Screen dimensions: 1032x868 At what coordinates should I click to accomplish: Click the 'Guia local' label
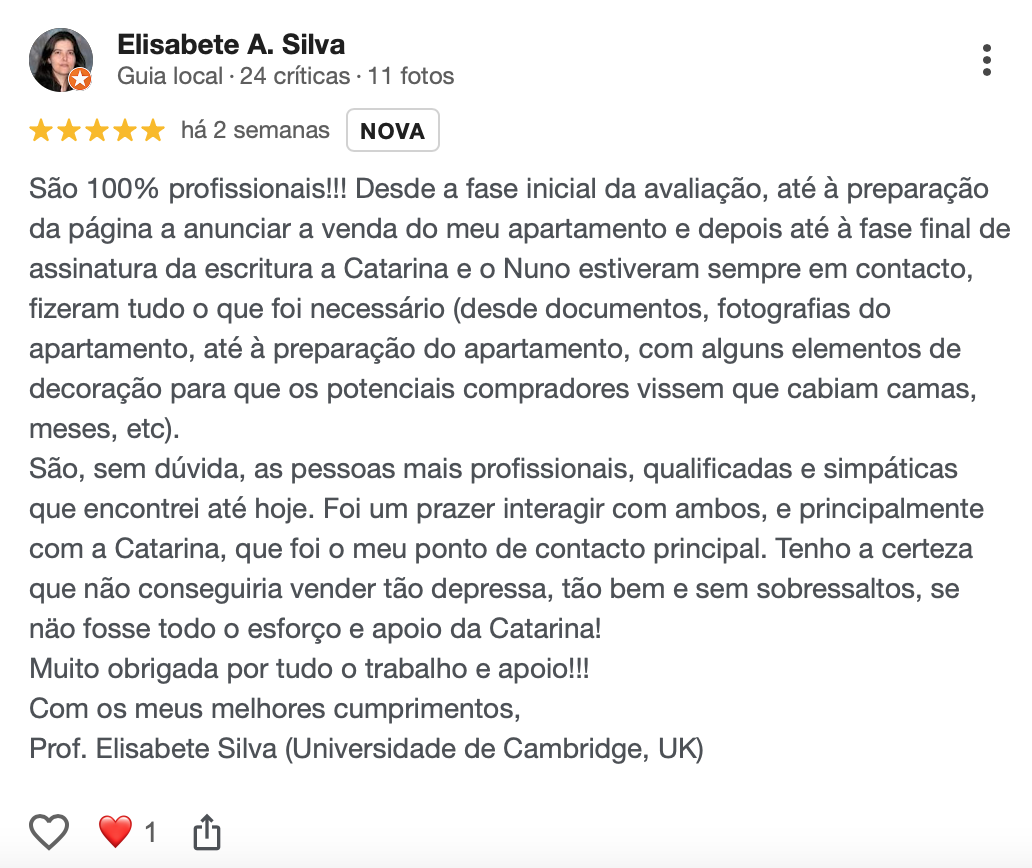(x=170, y=76)
